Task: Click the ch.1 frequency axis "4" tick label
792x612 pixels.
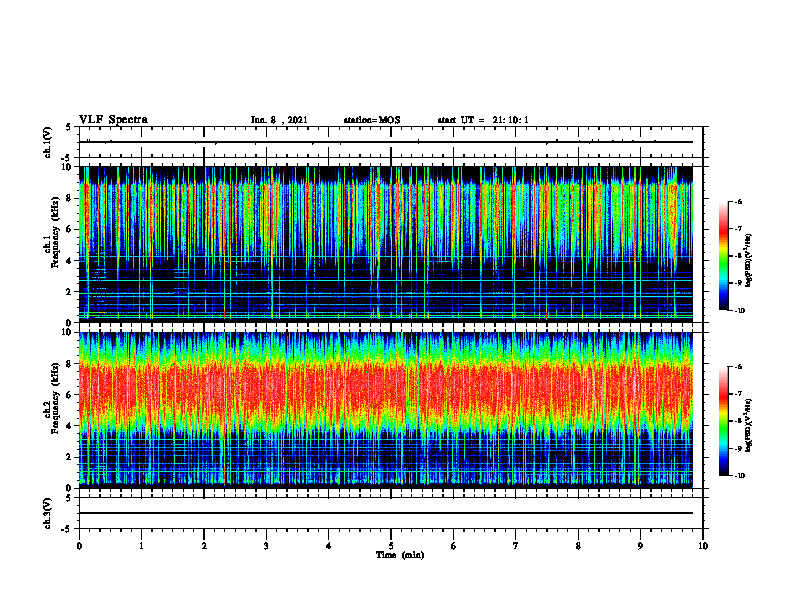Action: click(70, 261)
